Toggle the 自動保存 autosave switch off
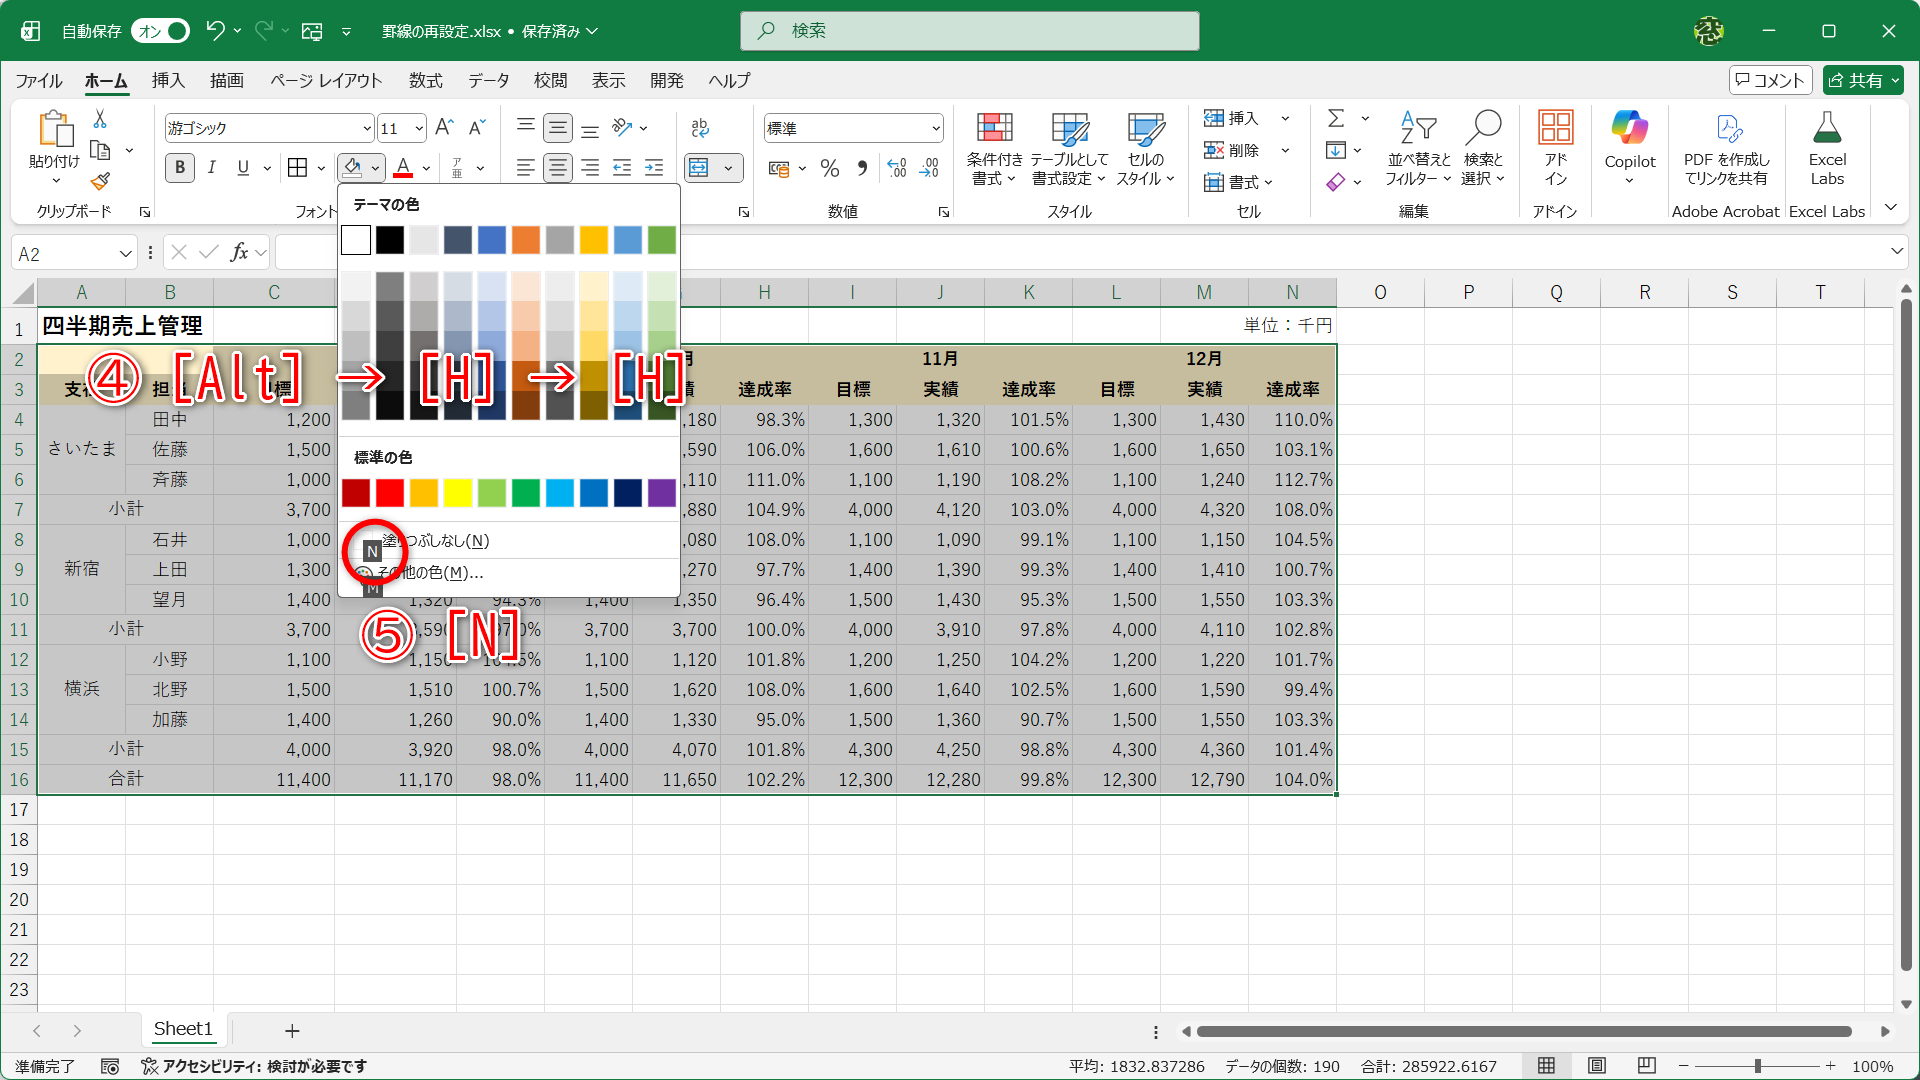The height and width of the screenshot is (1080, 1920). 159,31
